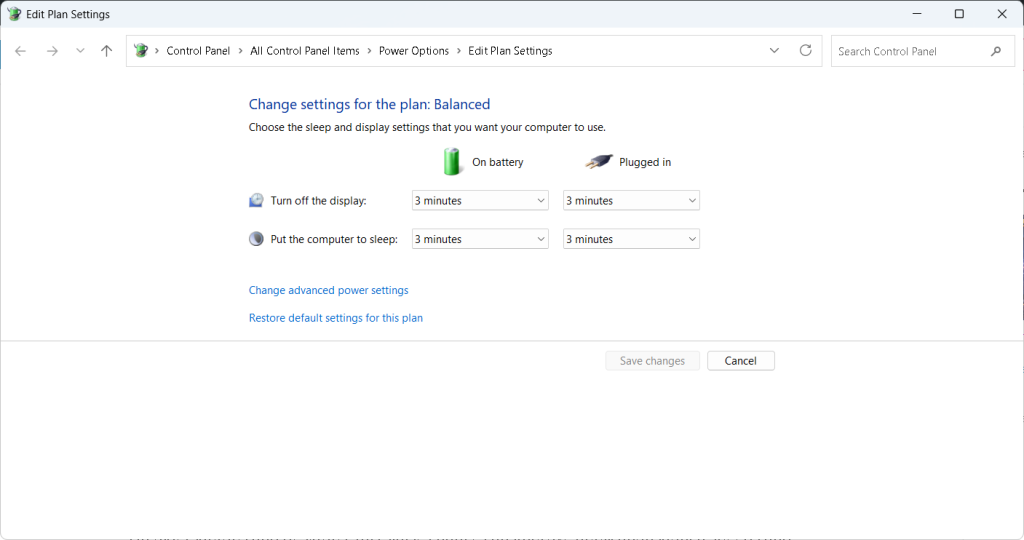The width and height of the screenshot is (1024, 540).
Task: Click the On battery column label
Action: (x=498, y=162)
